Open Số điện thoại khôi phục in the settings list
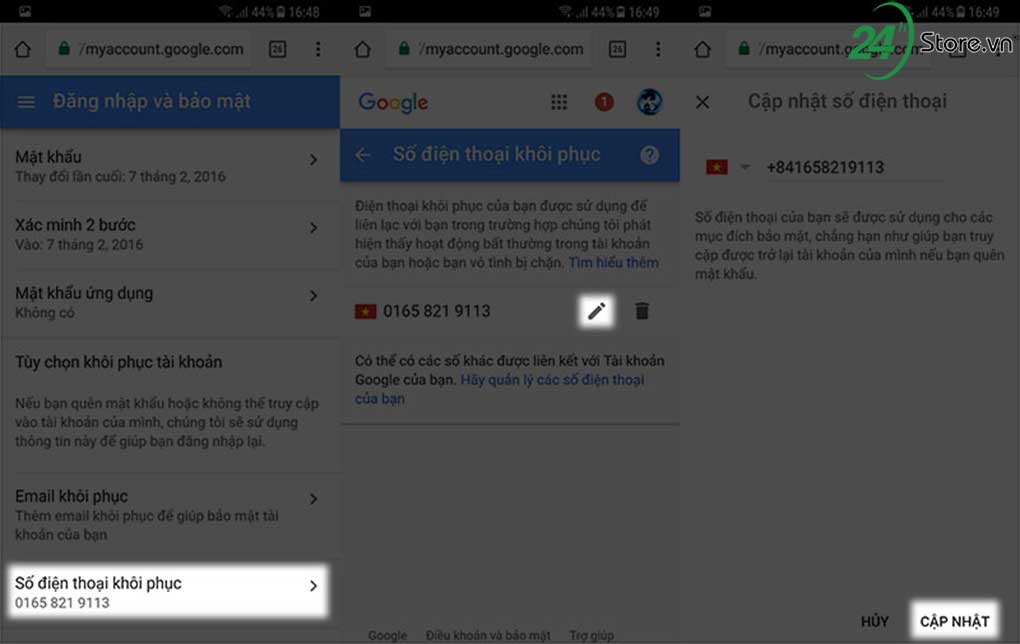This screenshot has width=1020, height=644. 168,591
